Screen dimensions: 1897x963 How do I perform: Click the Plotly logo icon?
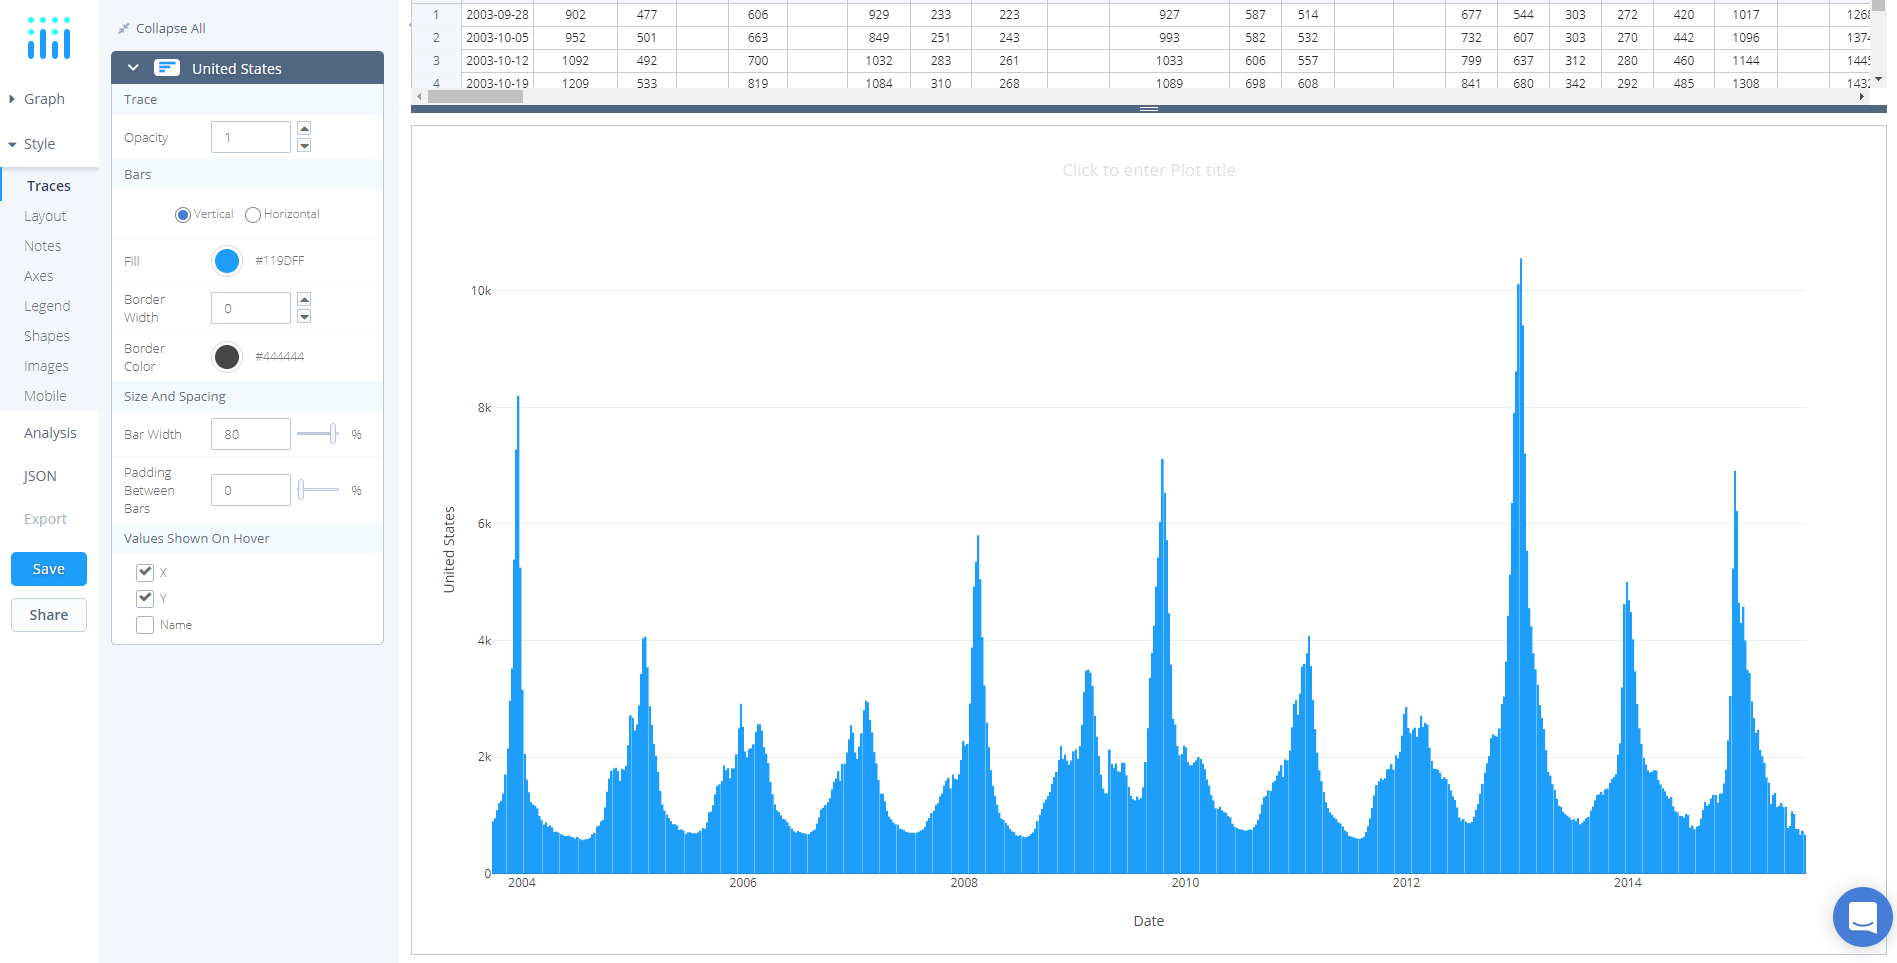pyautogui.click(x=49, y=38)
